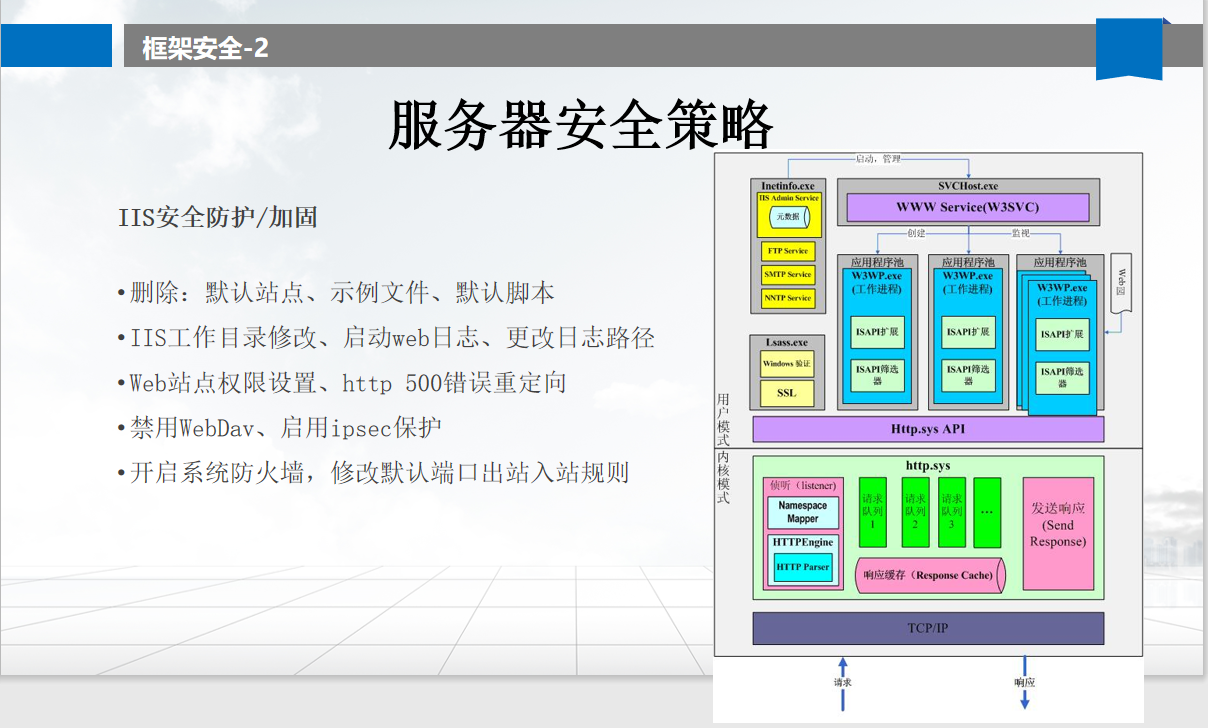This screenshot has width=1208, height=728.
Task: Click the '创建' connector label
Action: (917, 233)
